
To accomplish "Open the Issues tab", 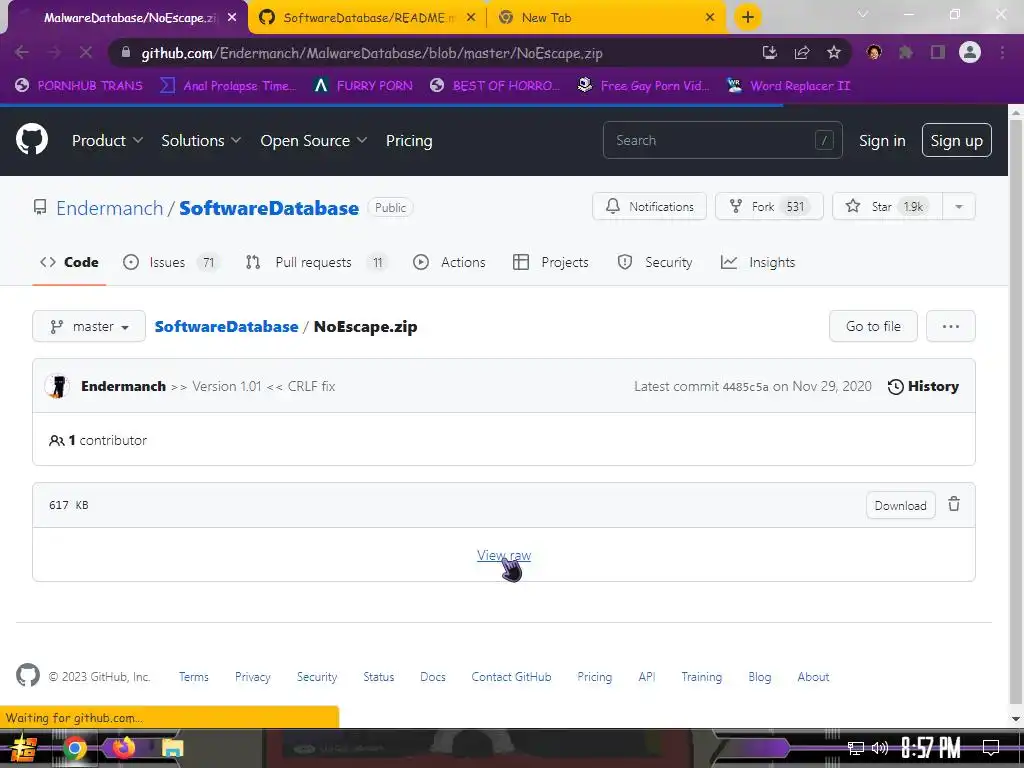I will [x=170, y=262].
